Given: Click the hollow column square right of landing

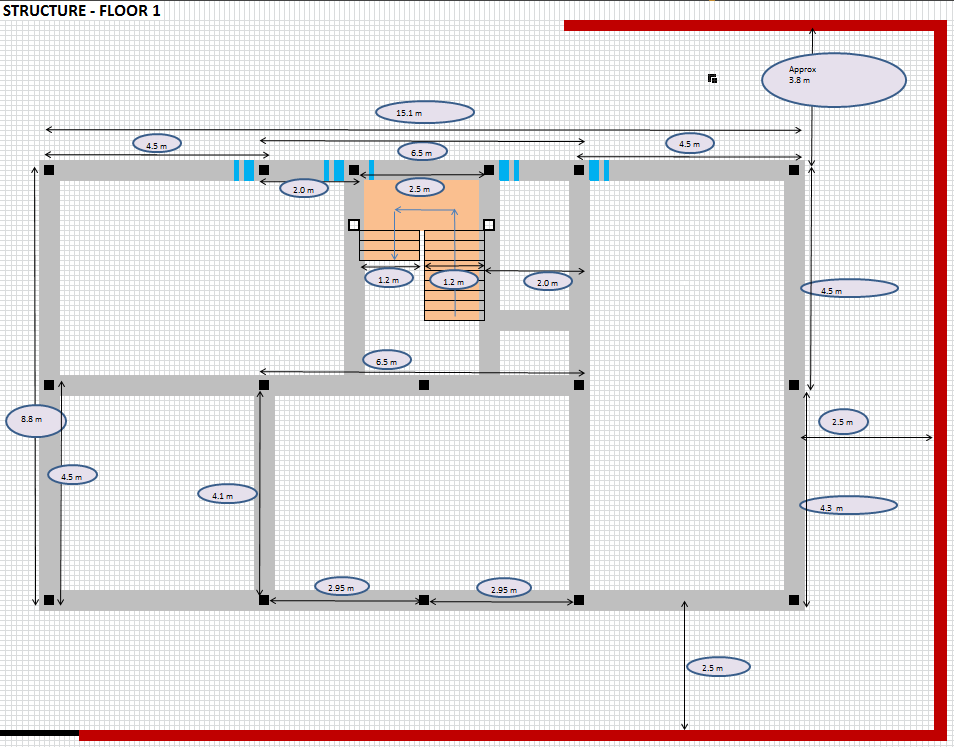Looking at the screenshot, I should pos(489,225).
